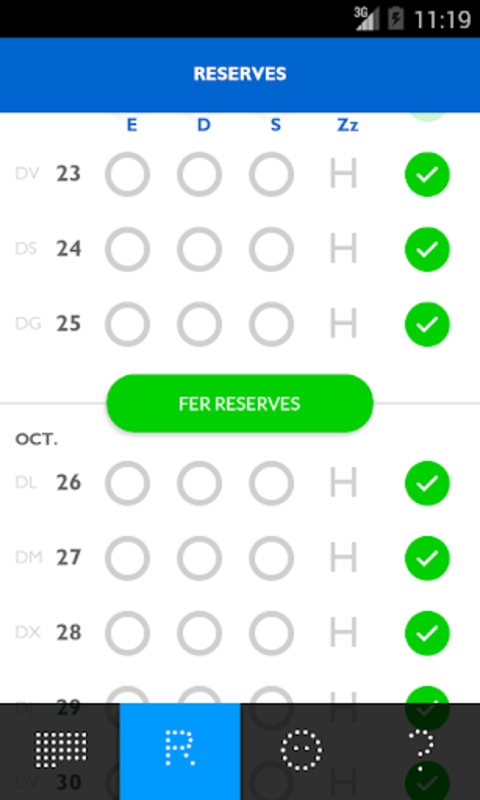Image resolution: width=480 pixels, height=800 pixels.
Task: Tap the H icon for day 26
Action: click(343, 483)
